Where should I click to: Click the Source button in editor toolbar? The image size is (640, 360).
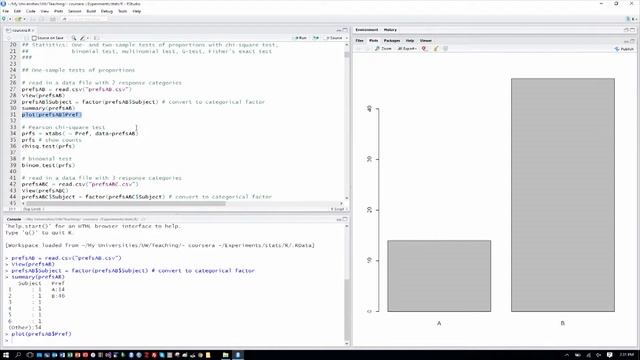pos(334,38)
